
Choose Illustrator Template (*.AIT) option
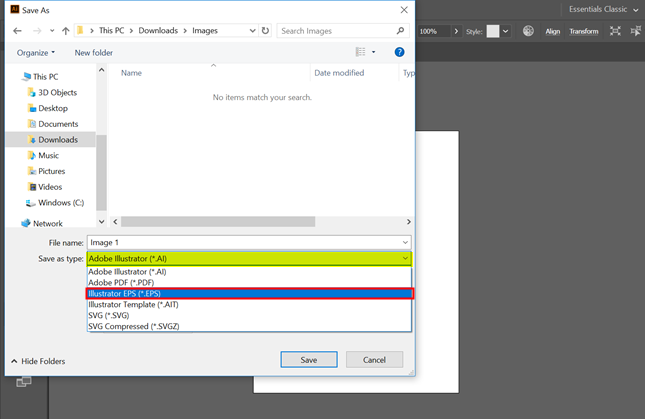pyautogui.click(x=249, y=305)
